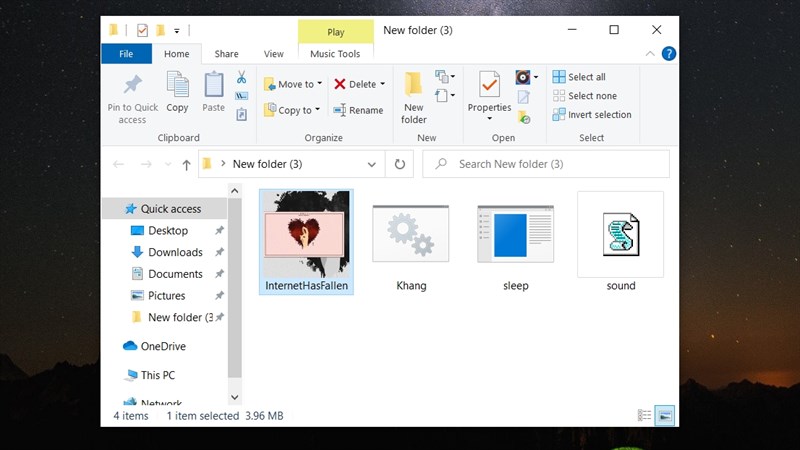800x450 pixels.
Task: Click the Search New folder (3) box
Action: 546,164
